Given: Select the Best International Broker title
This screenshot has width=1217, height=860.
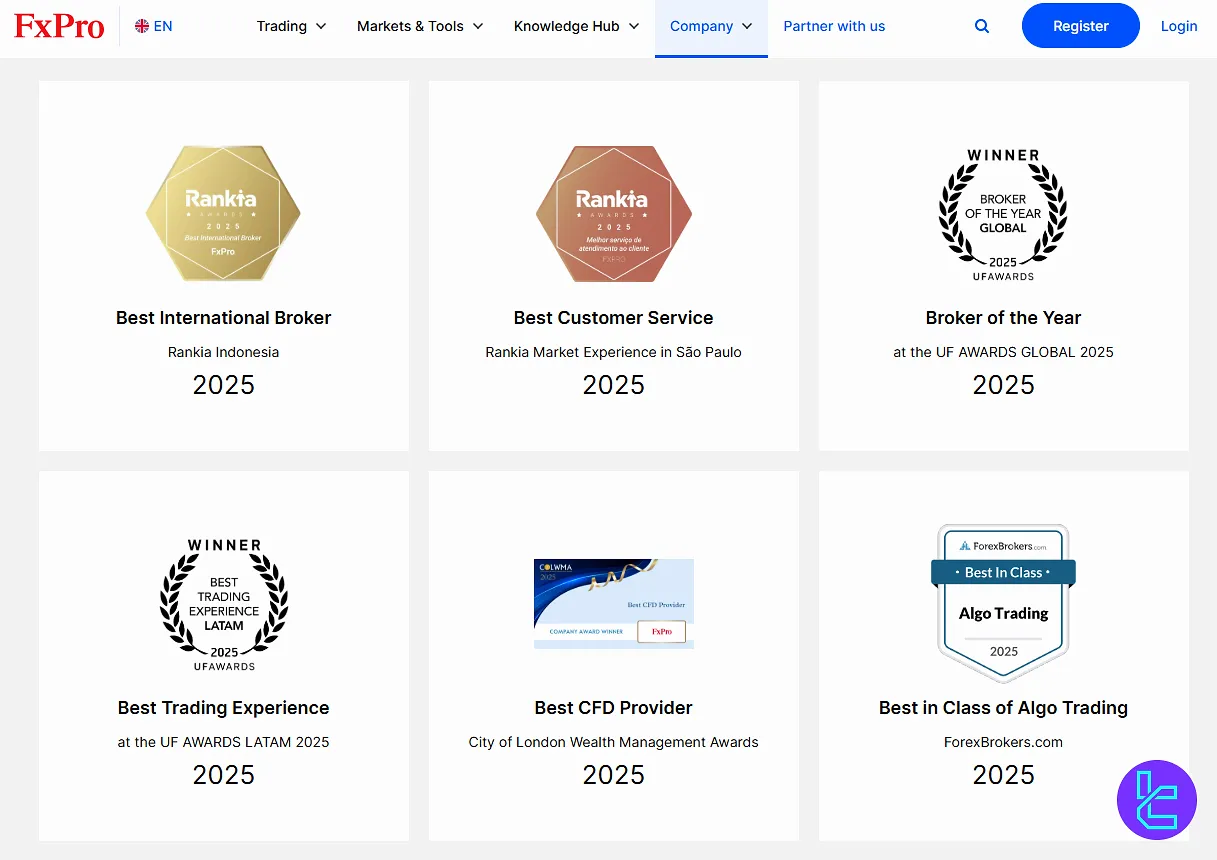Looking at the screenshot, I should tap(224, 318).
